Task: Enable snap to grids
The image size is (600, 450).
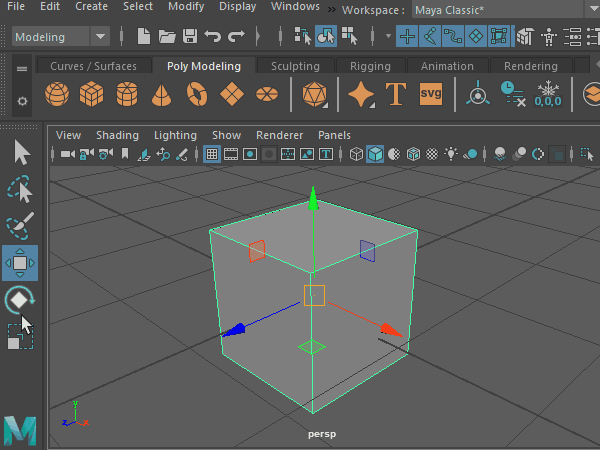Action: (407, 37)
